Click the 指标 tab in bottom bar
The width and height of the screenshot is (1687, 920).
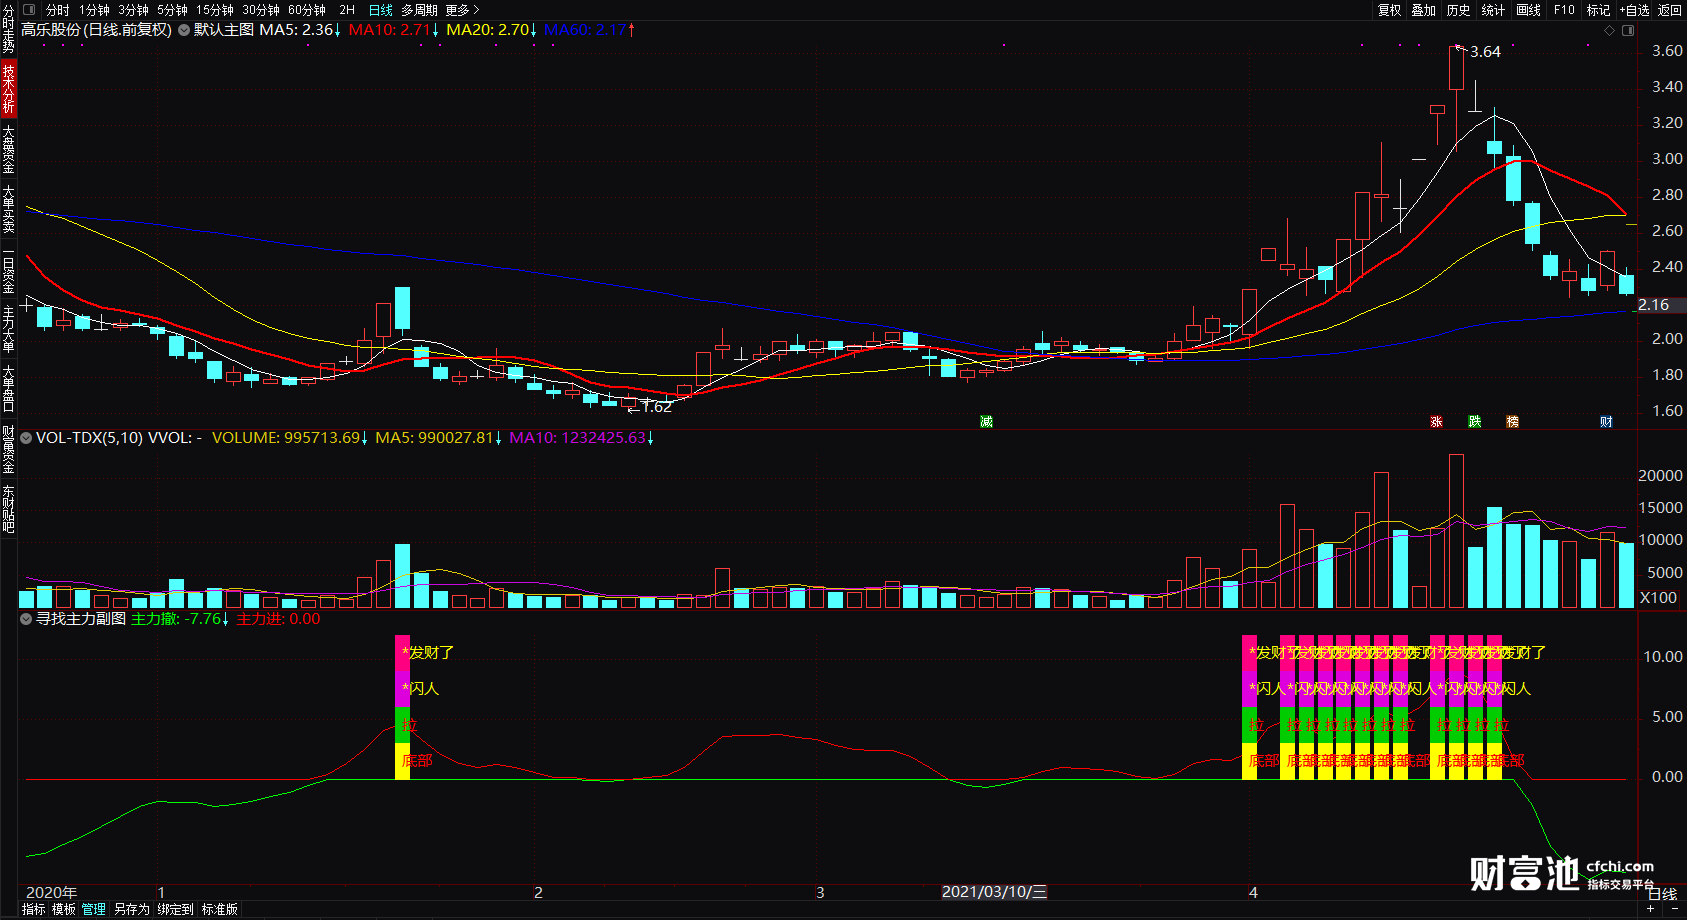[x=33, y=909]
